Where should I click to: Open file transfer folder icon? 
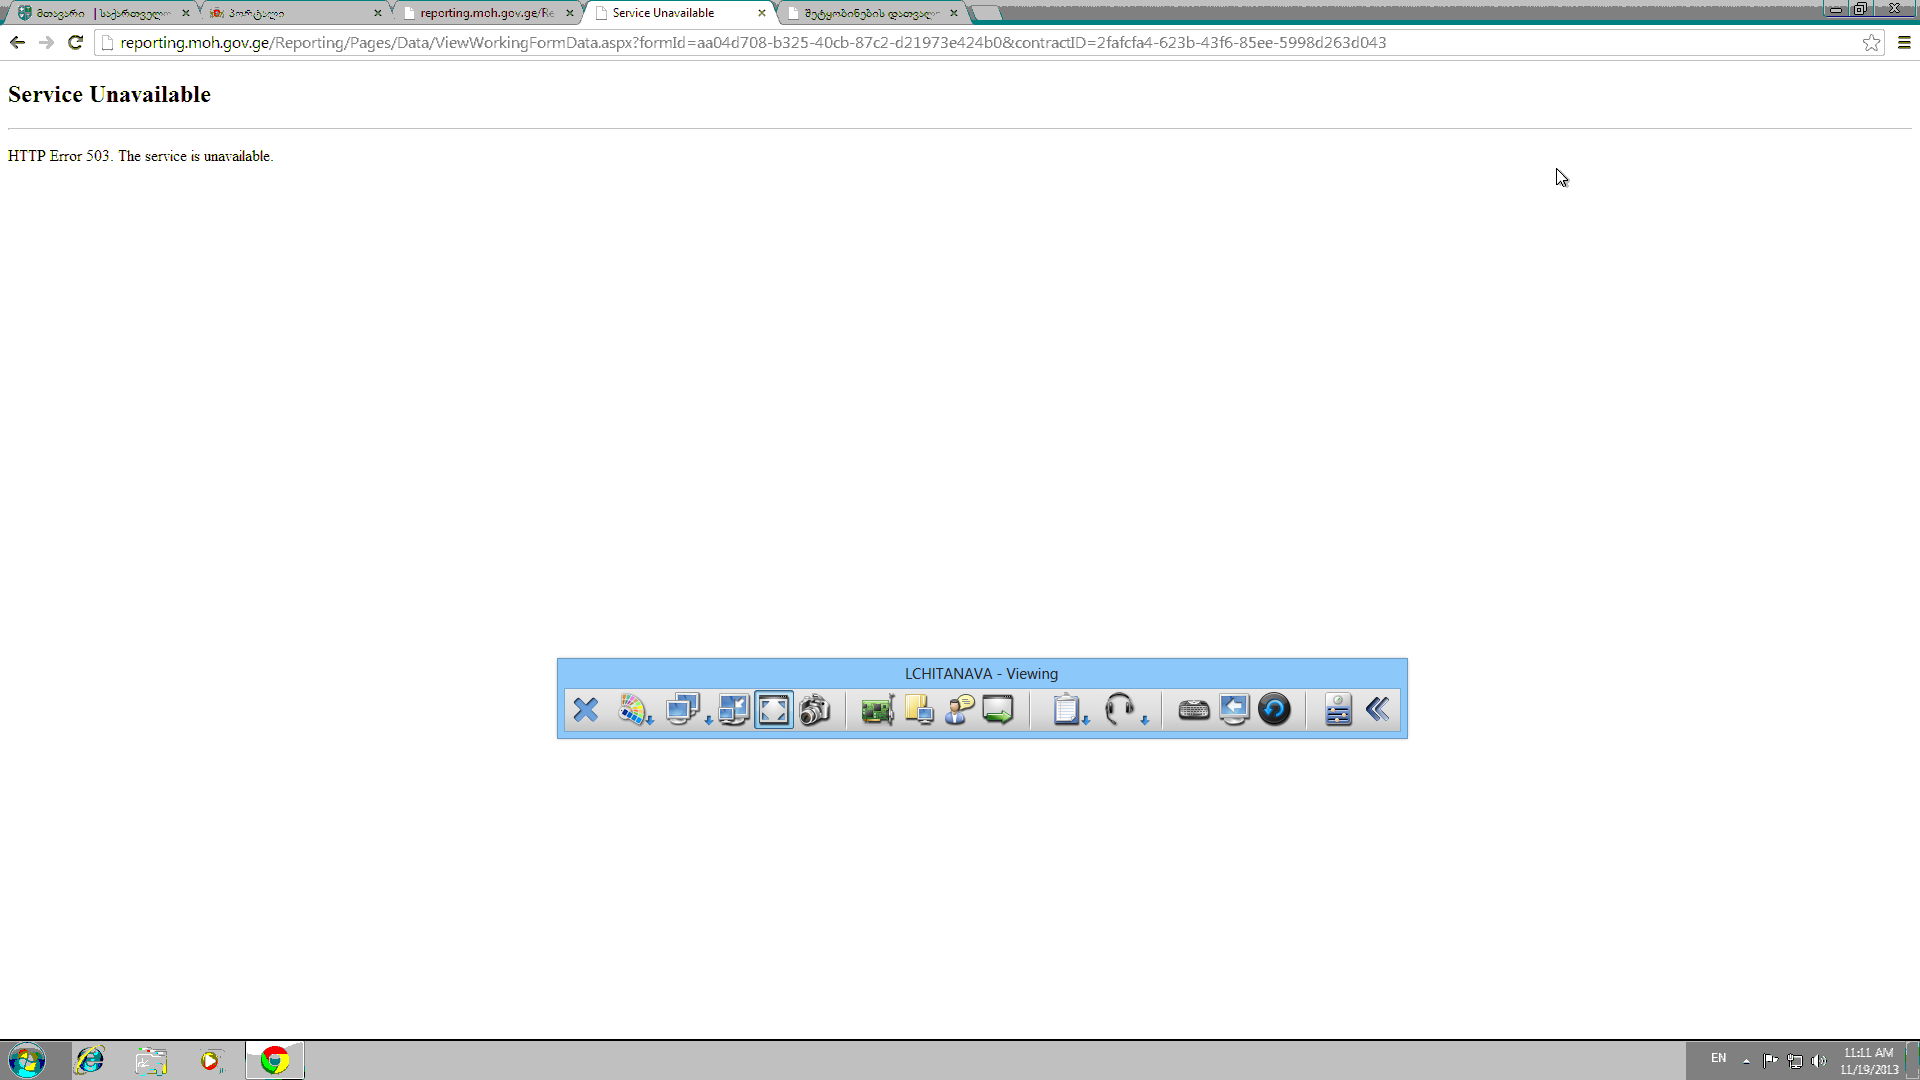(x=919, y=710)
